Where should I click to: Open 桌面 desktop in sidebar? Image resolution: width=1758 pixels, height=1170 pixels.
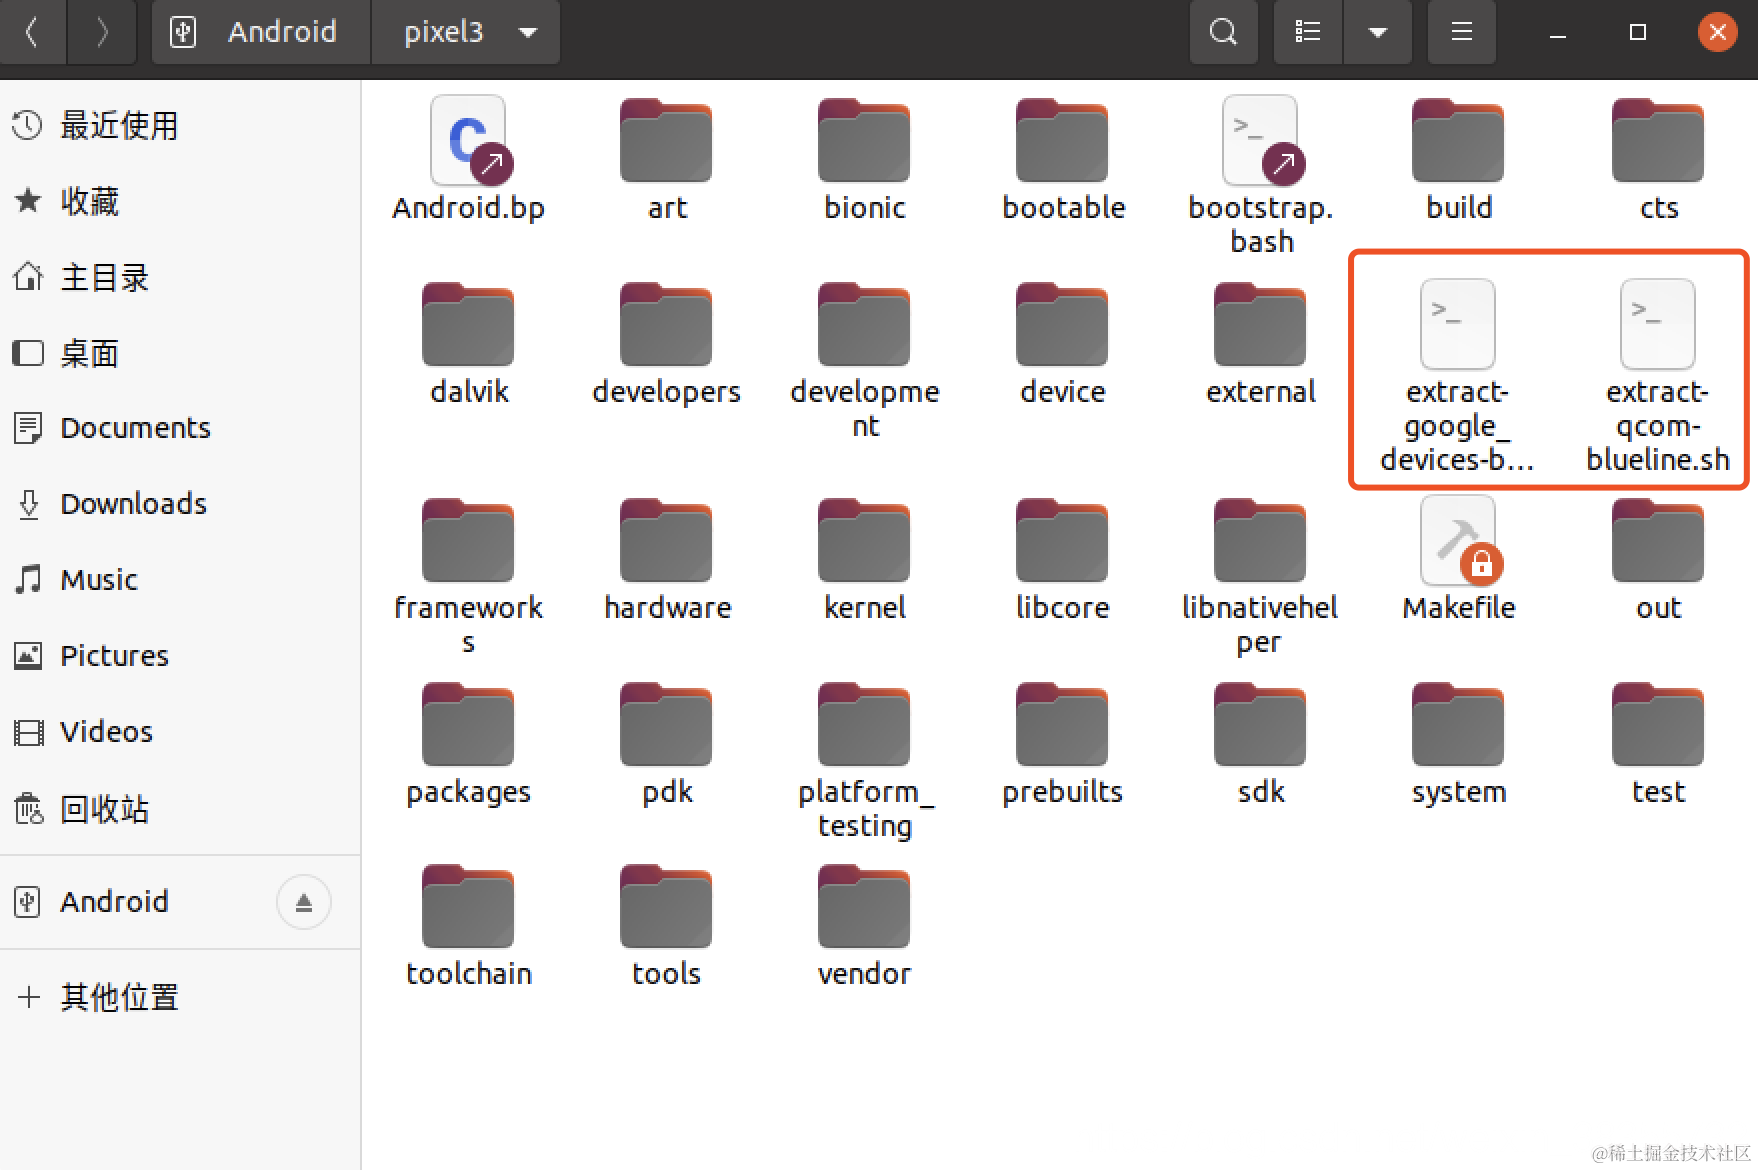[180, 353]
